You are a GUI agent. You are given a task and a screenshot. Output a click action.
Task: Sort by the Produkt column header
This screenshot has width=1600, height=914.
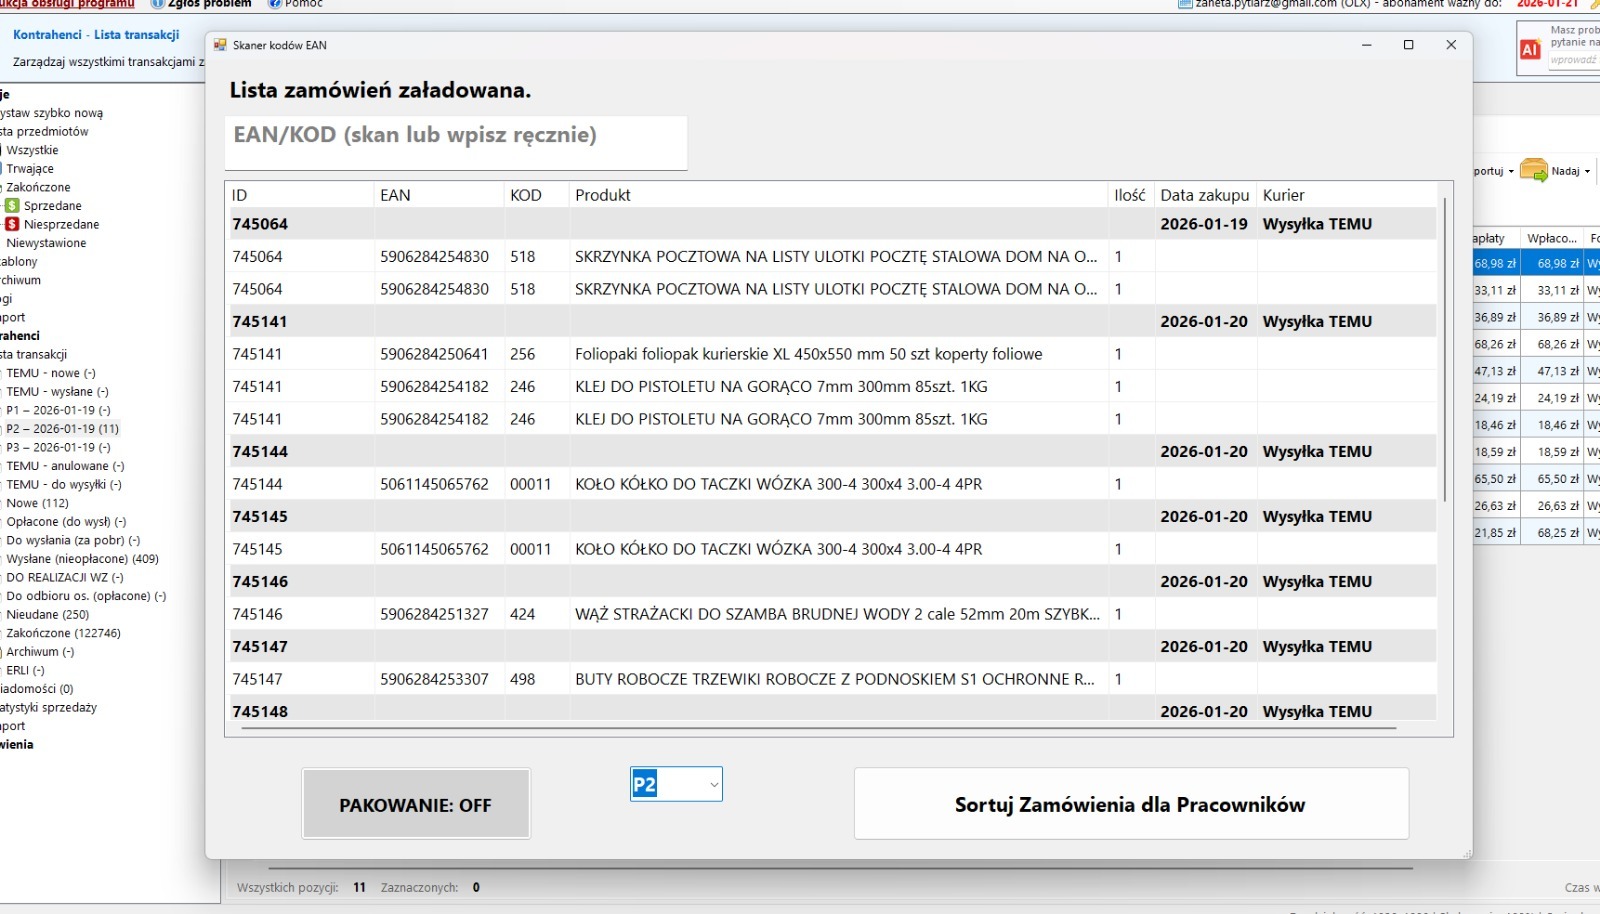tap(839, 195)
